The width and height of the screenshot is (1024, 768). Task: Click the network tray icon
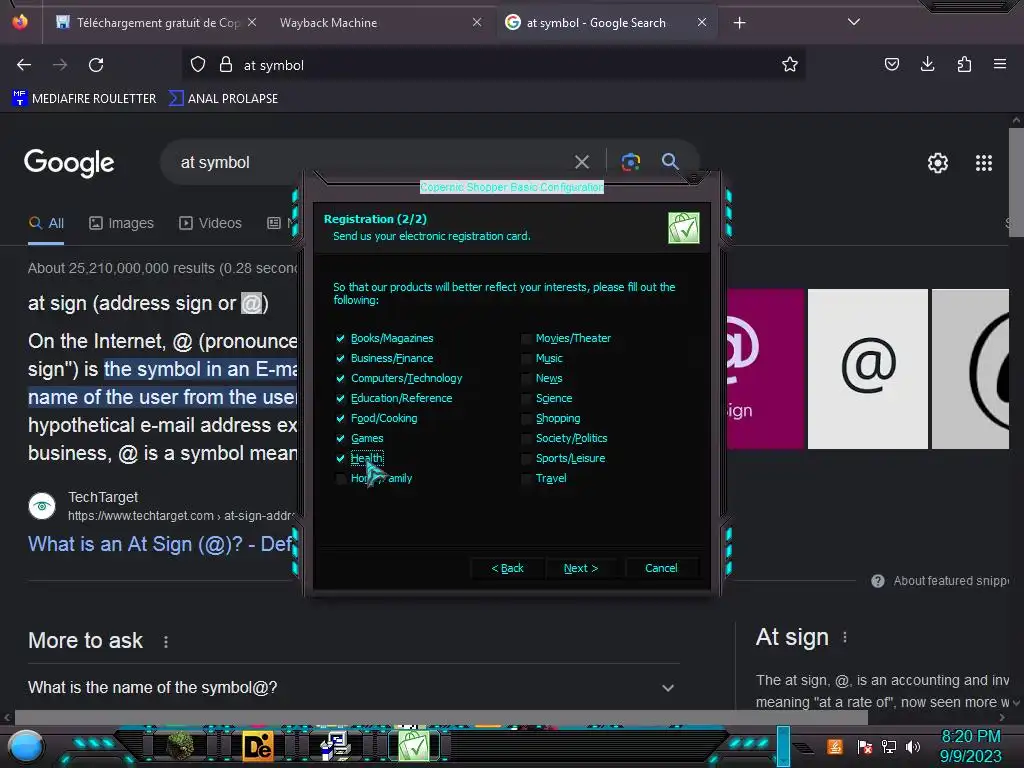pyautogui.click(x=889, y=746)
